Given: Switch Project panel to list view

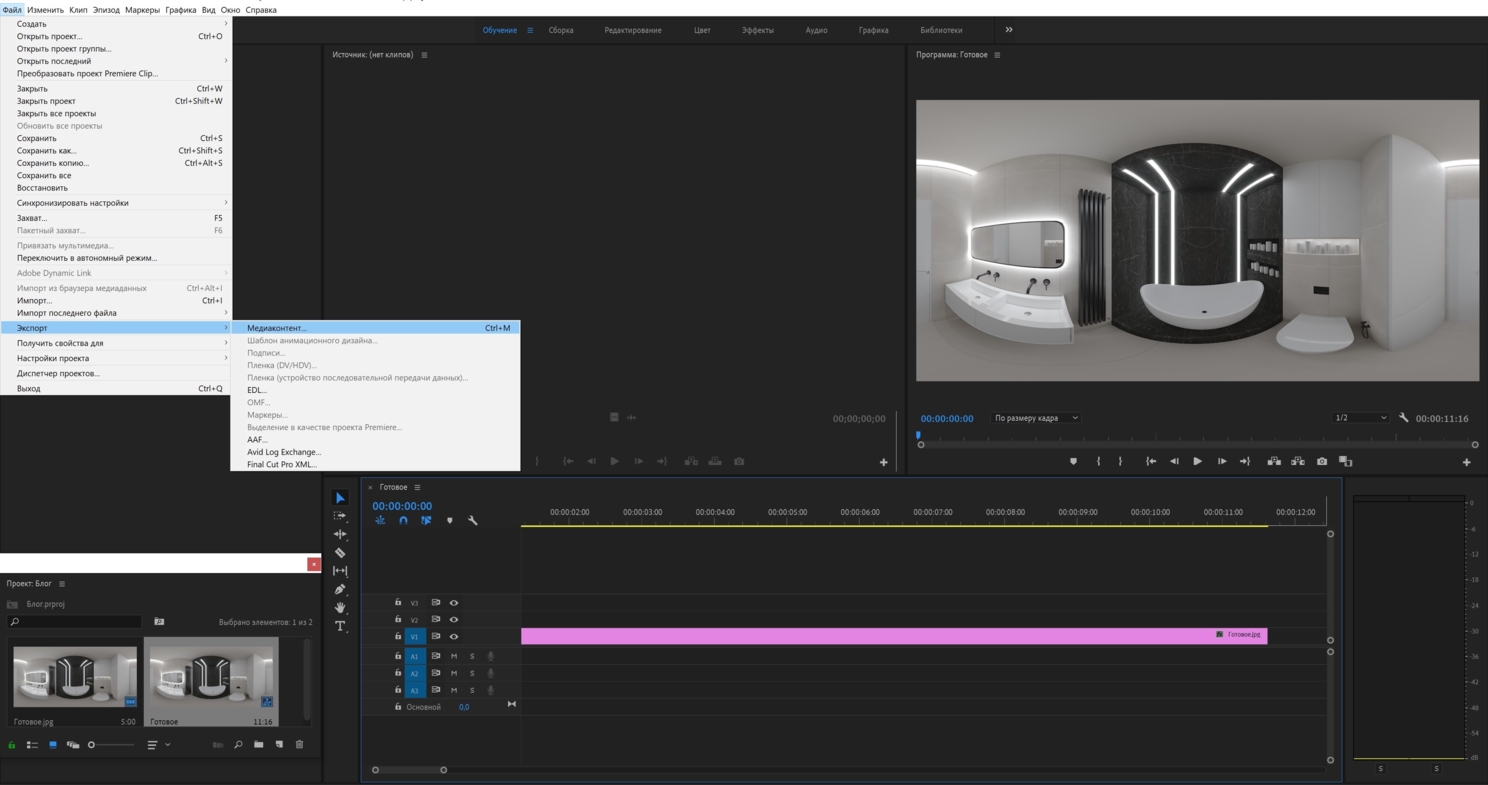Looking at the screenshot, I should [32, 744].
